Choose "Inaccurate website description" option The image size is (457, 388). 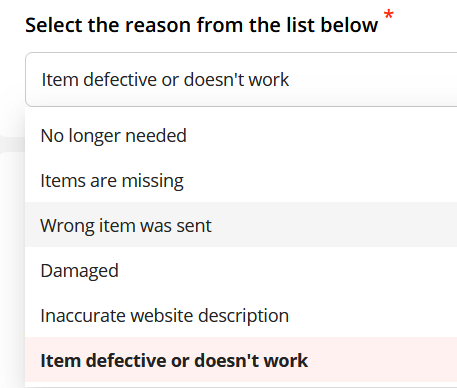pos(241,316)
